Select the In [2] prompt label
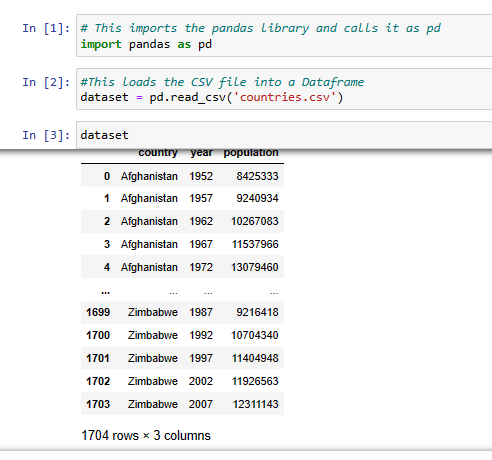 (46, 82)
